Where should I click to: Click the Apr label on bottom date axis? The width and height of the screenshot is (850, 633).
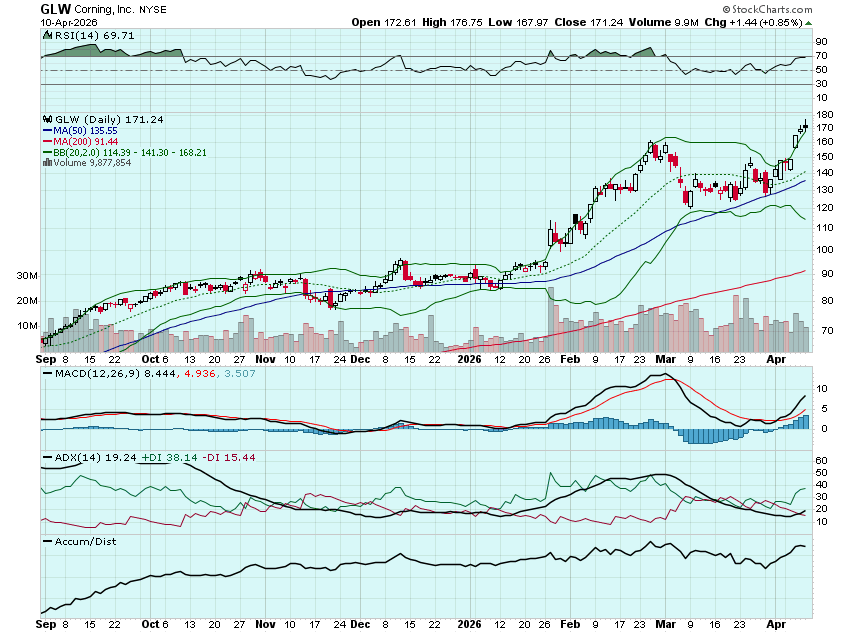coord(776,624)
